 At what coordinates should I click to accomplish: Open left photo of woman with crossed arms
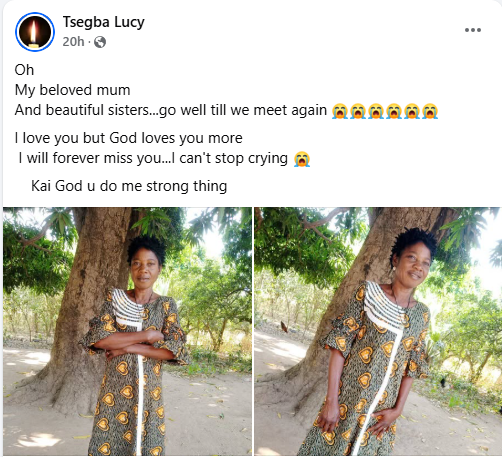(x=127, y=331)
